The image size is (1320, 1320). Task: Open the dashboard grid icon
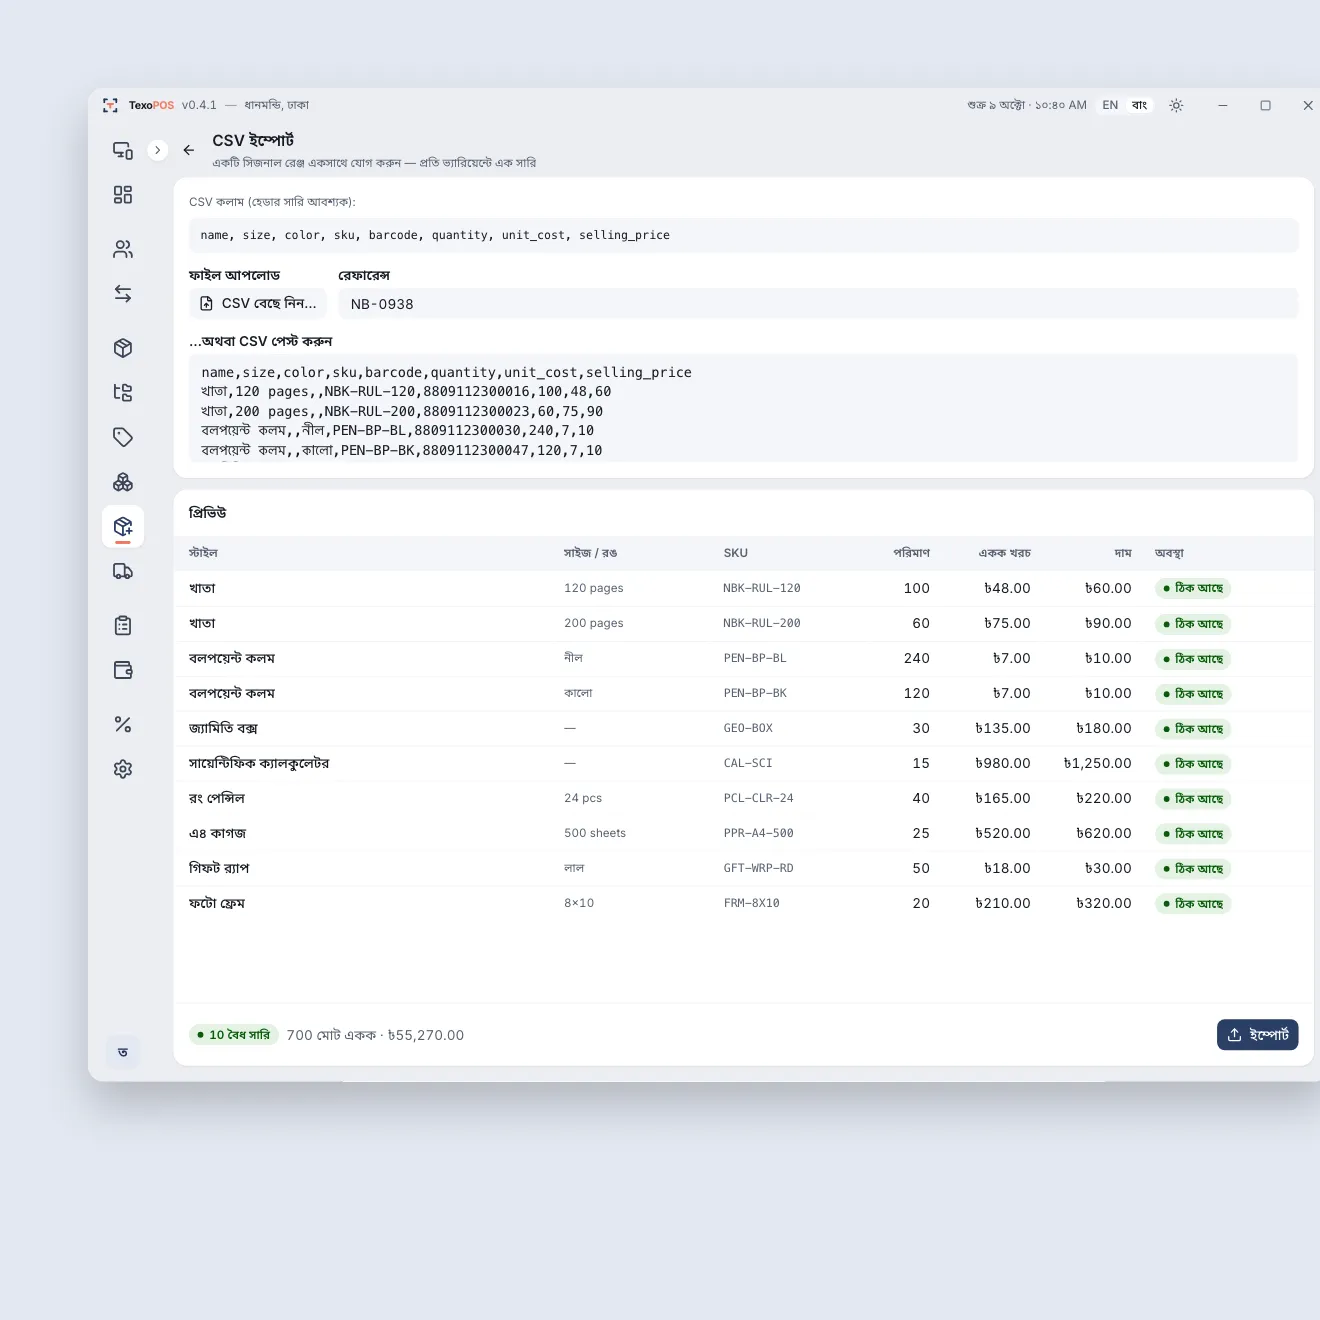[123, 195]
